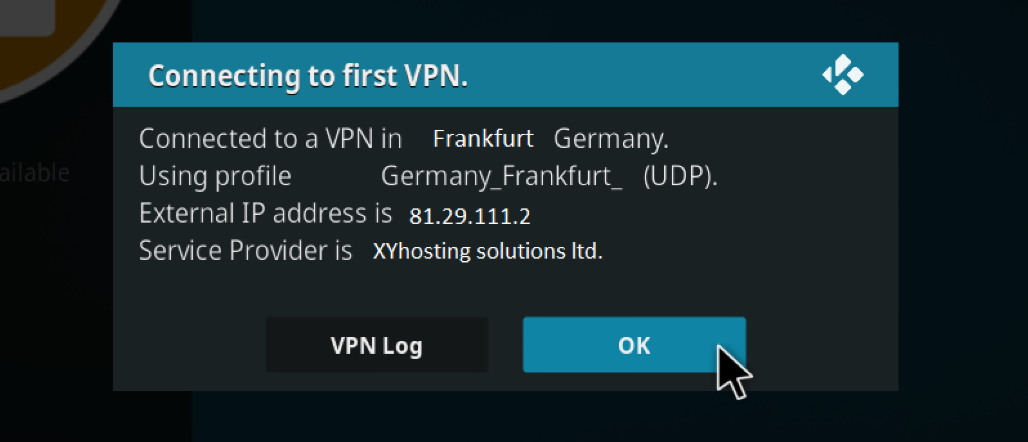This screenshot has width=1028, height=442.
Task: Click the provider name XYhosting solutions ltd.
Action: (x=488, y=251)
